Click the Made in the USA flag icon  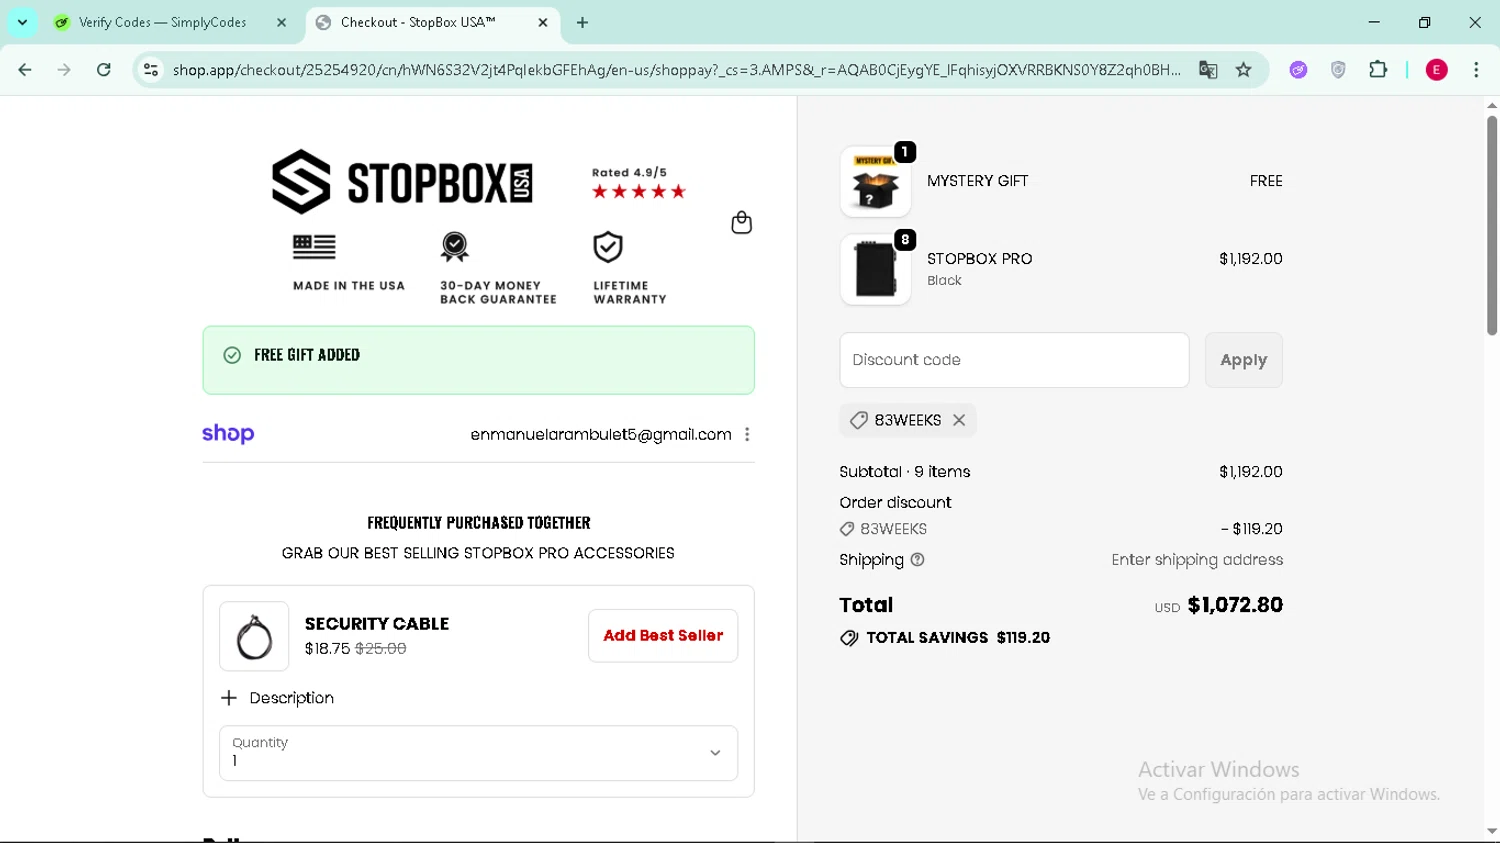tap(314, 246)
